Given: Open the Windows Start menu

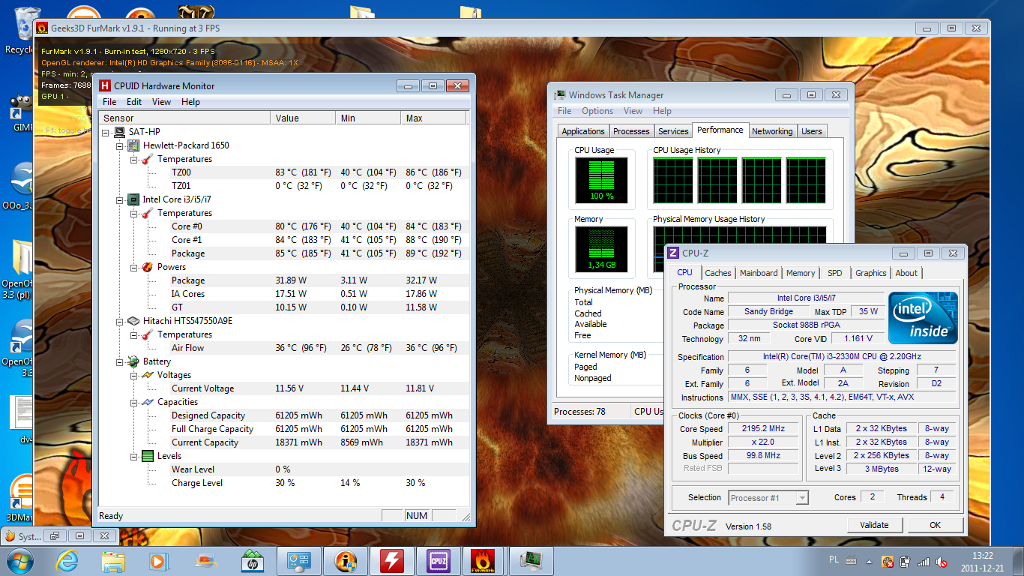Looking at the screenshot, I should coord(20,561).
